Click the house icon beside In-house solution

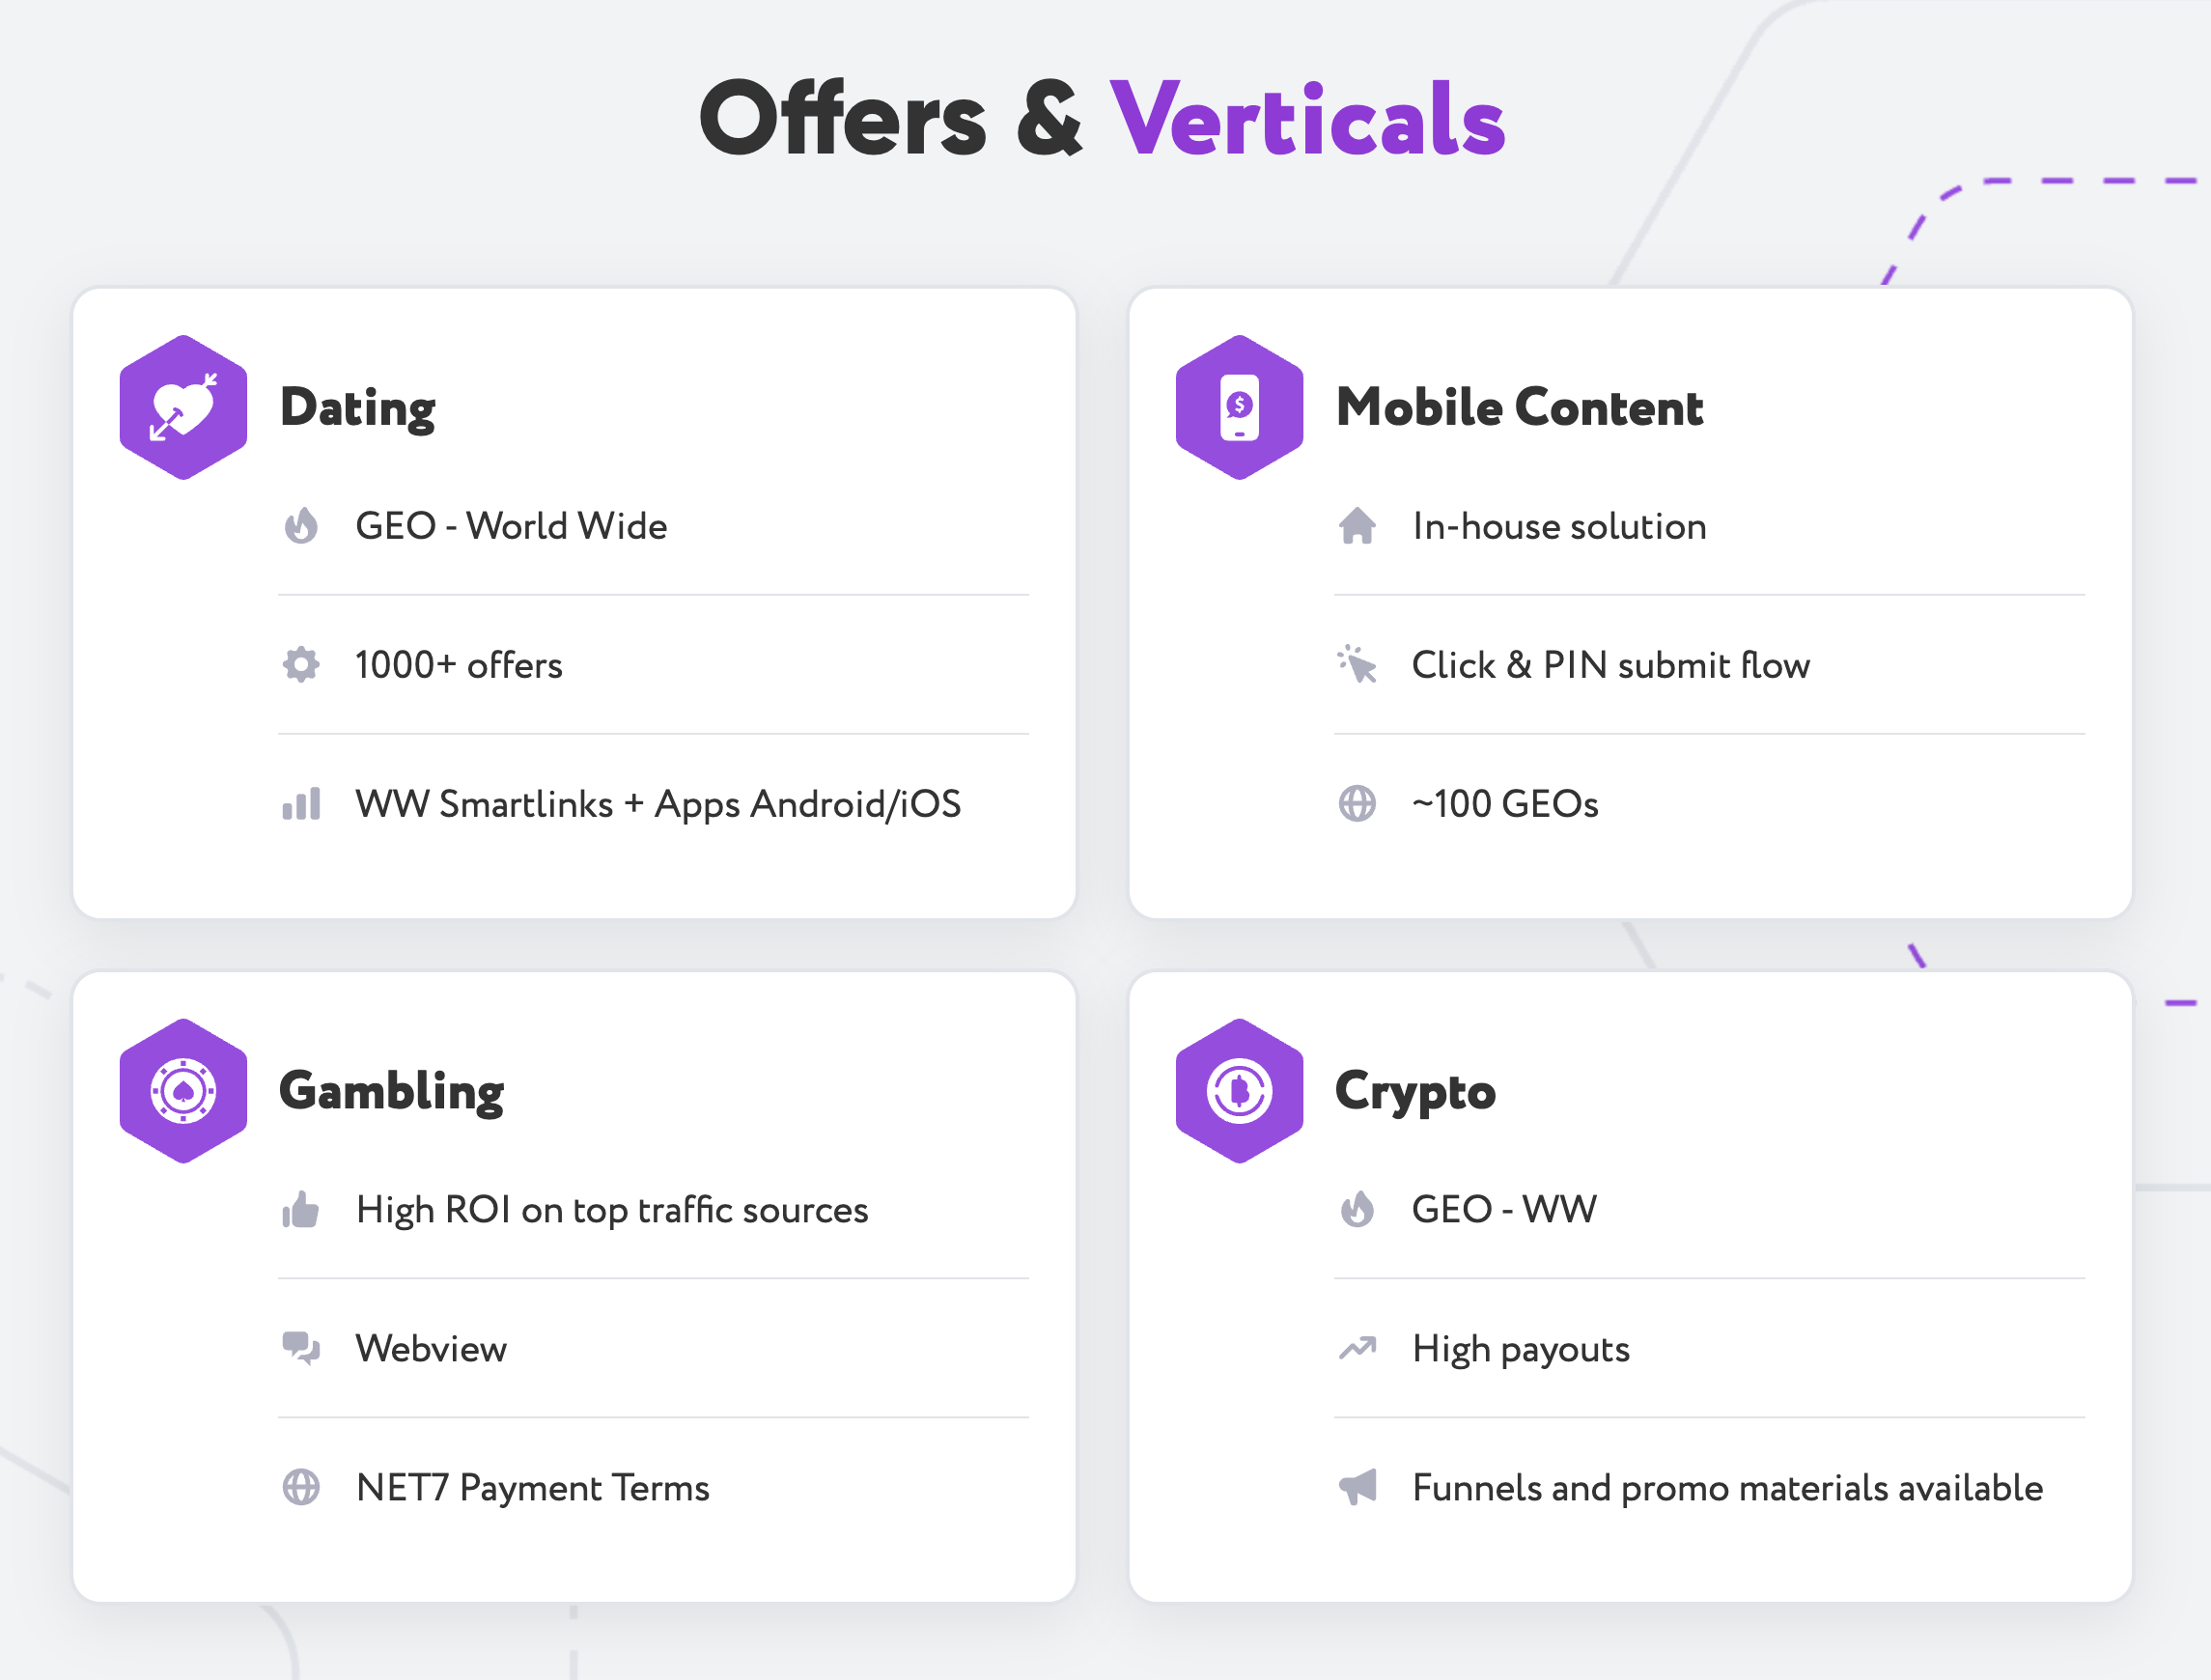coord(1357,526)
